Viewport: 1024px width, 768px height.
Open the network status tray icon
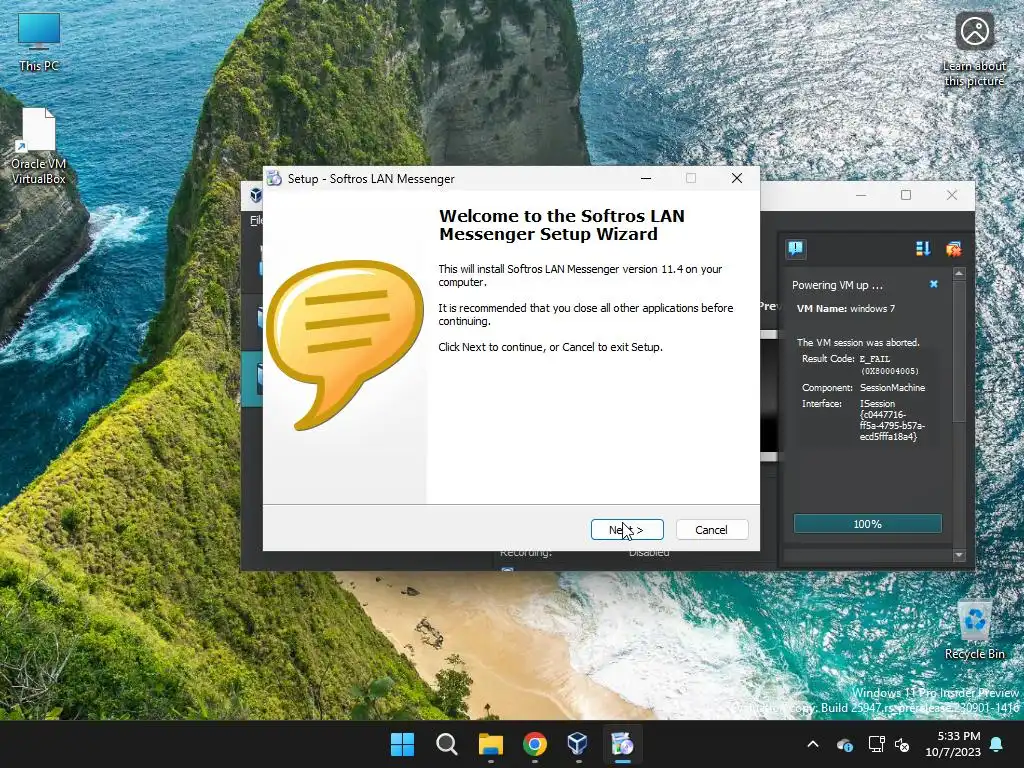pyautogui.click(x=876, y=744)
